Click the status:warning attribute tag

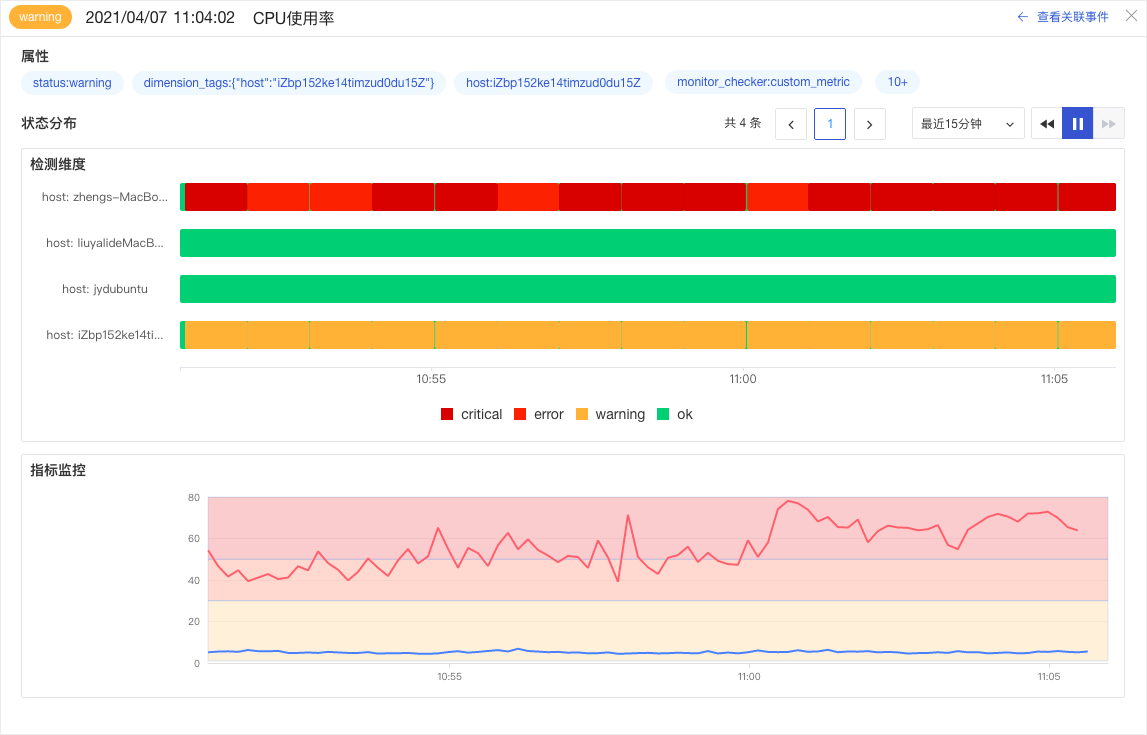coord(72,83)
